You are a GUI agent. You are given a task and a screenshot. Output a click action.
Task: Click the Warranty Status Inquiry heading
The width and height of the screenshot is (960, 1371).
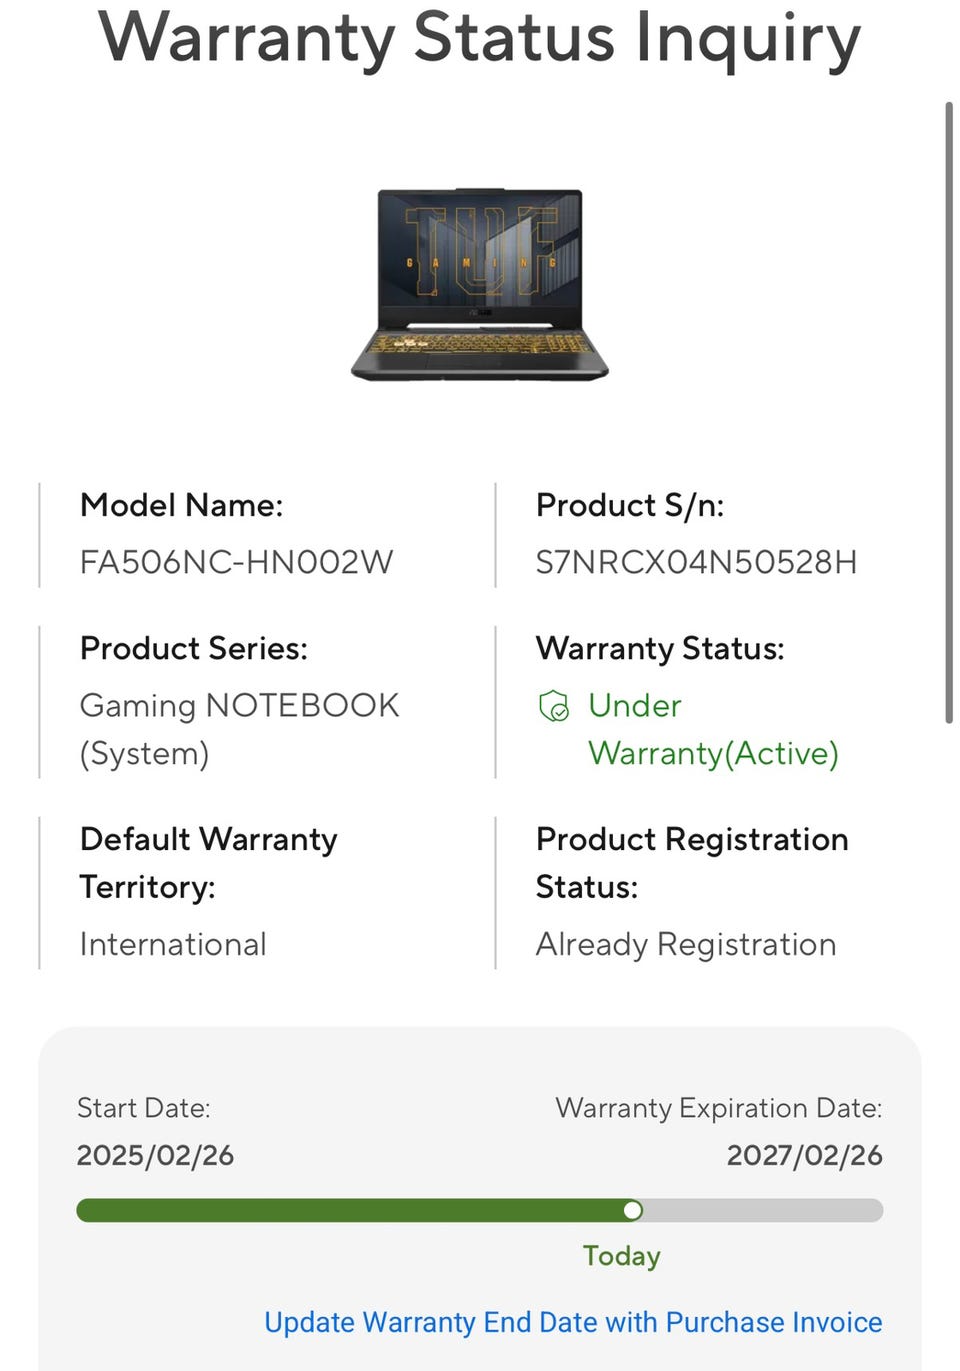click(x=480, y=38)
